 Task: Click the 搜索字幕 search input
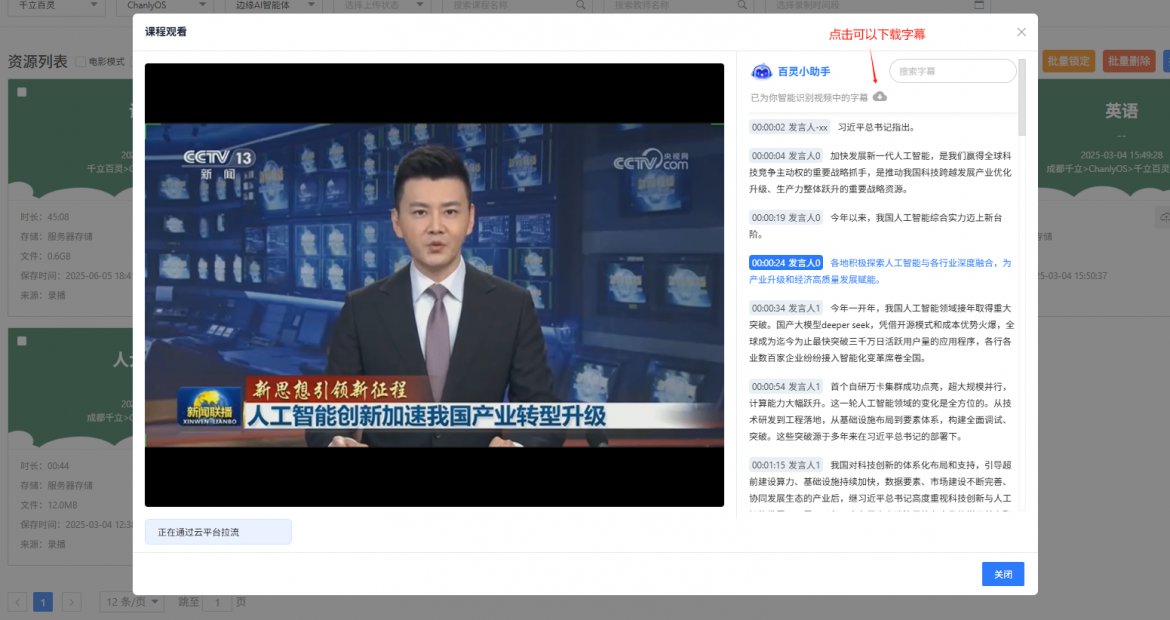tap(952, 71)
